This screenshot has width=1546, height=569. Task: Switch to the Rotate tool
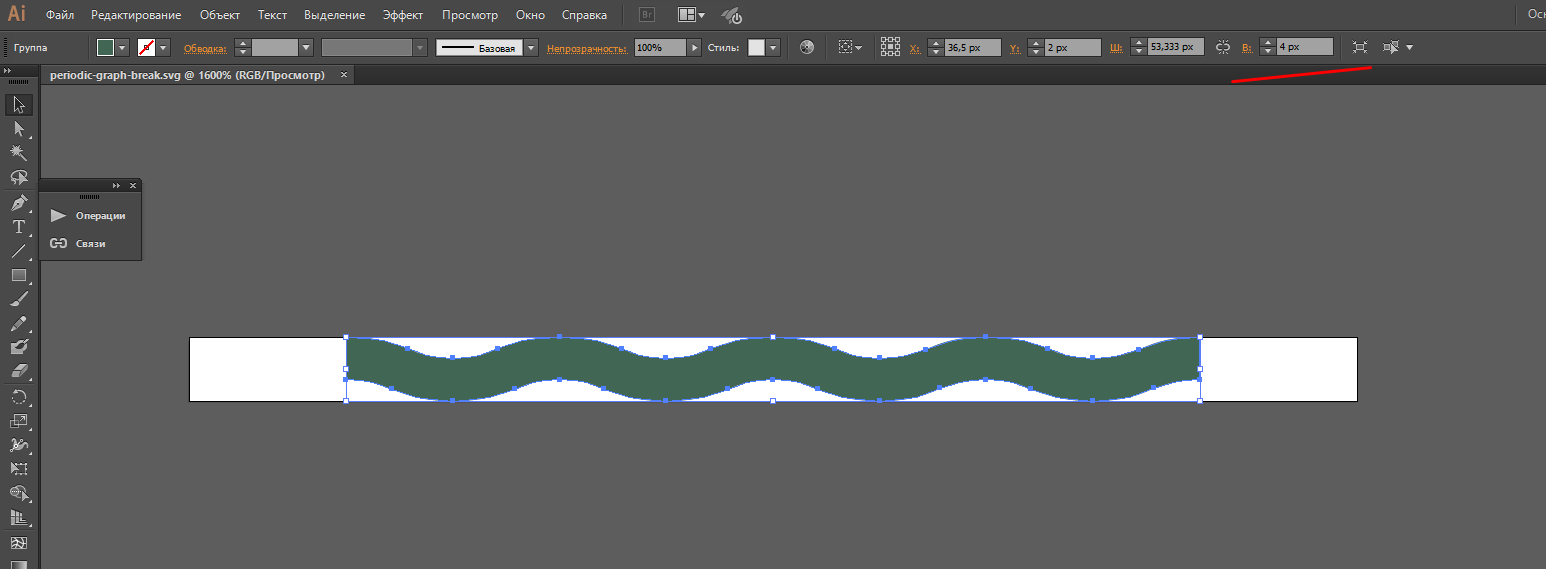tap(18, 397)
